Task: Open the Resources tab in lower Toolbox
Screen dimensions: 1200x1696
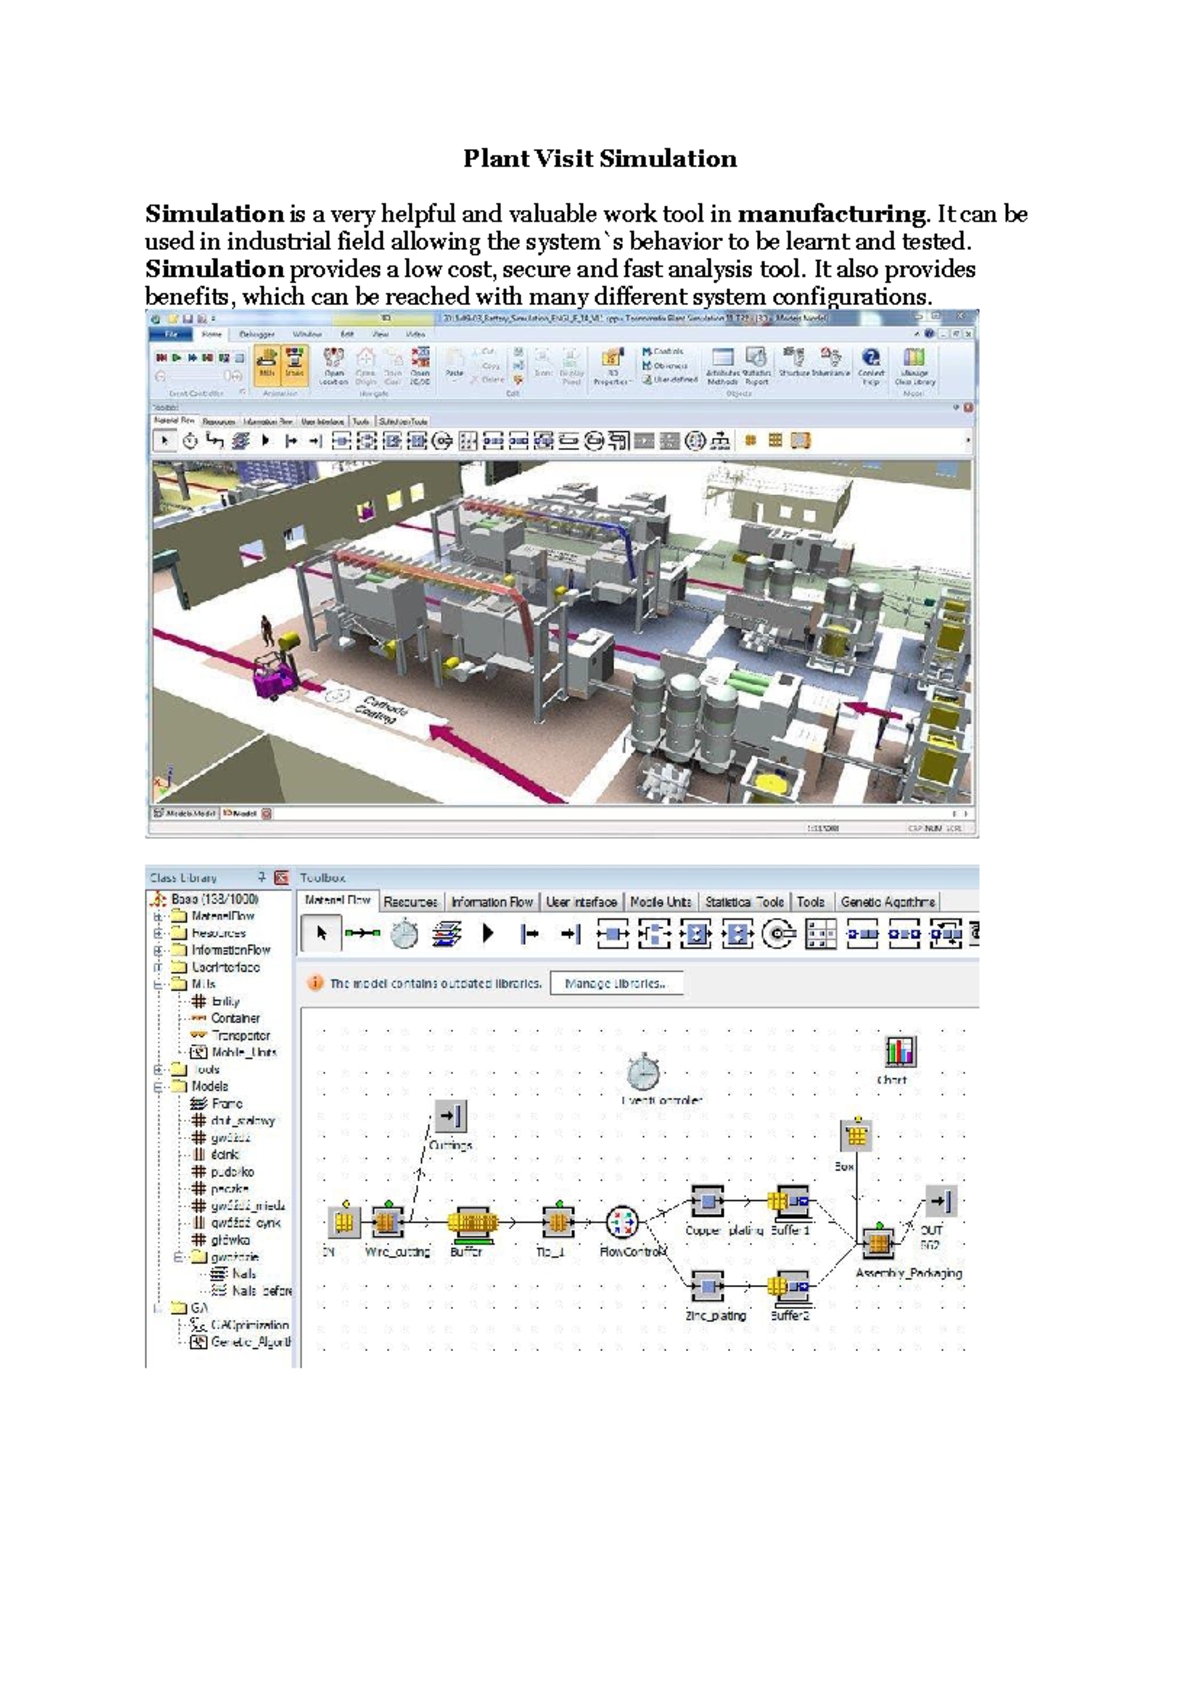Action: tap(411, 901)
